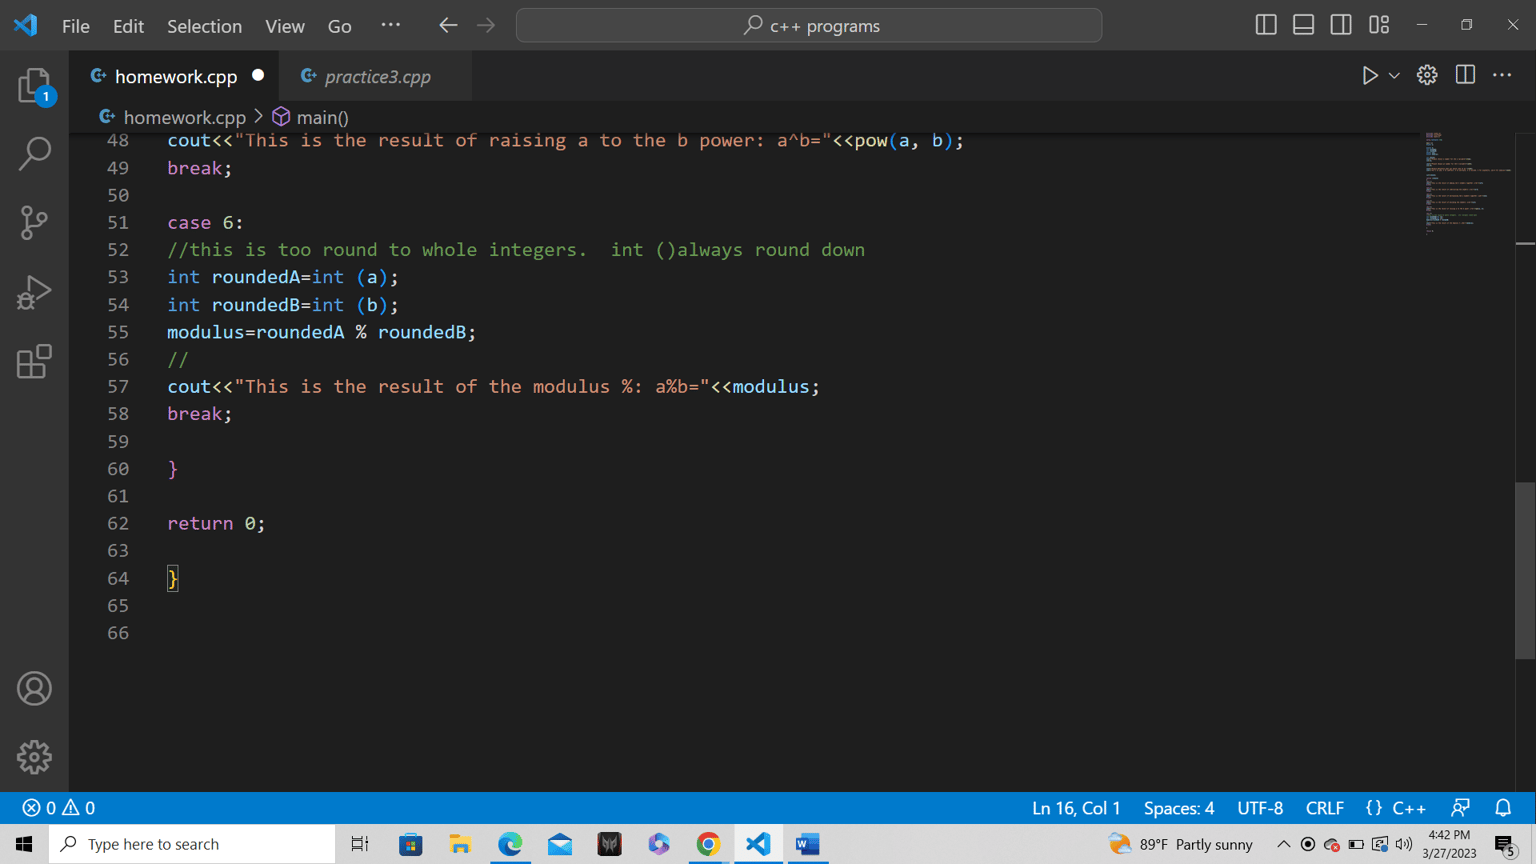Click the 'return 0;' line
This screenshot has height=864, width=1536.
pos(216,524)
